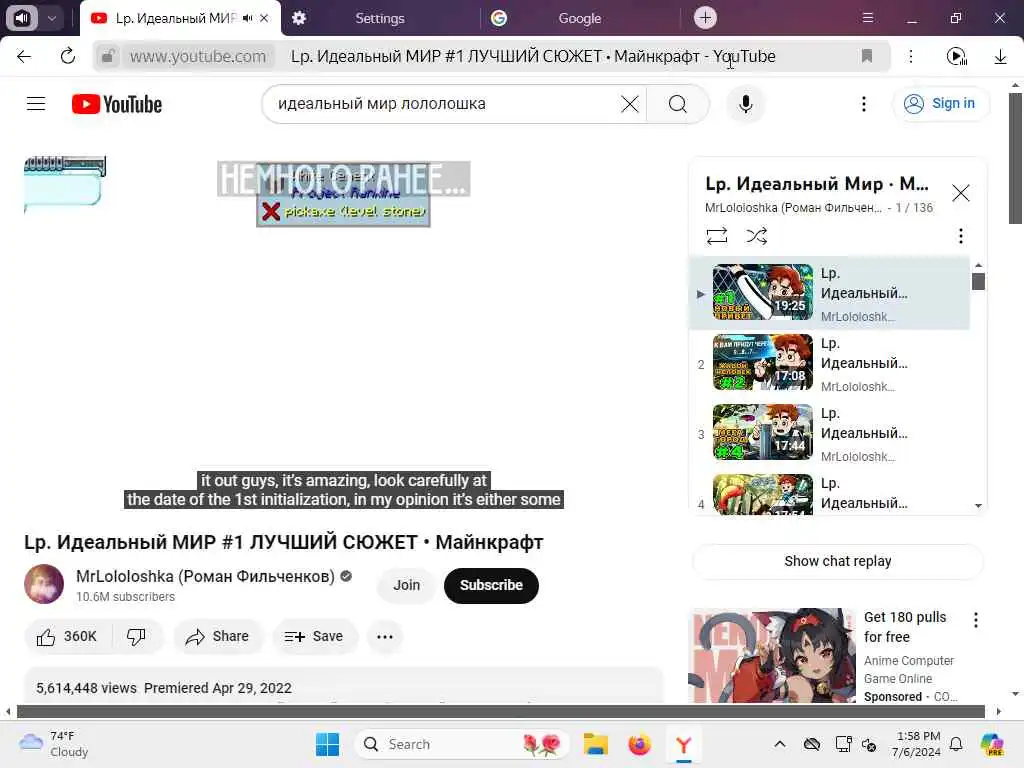Switch to the Settings tab

(x=379, y=18)
